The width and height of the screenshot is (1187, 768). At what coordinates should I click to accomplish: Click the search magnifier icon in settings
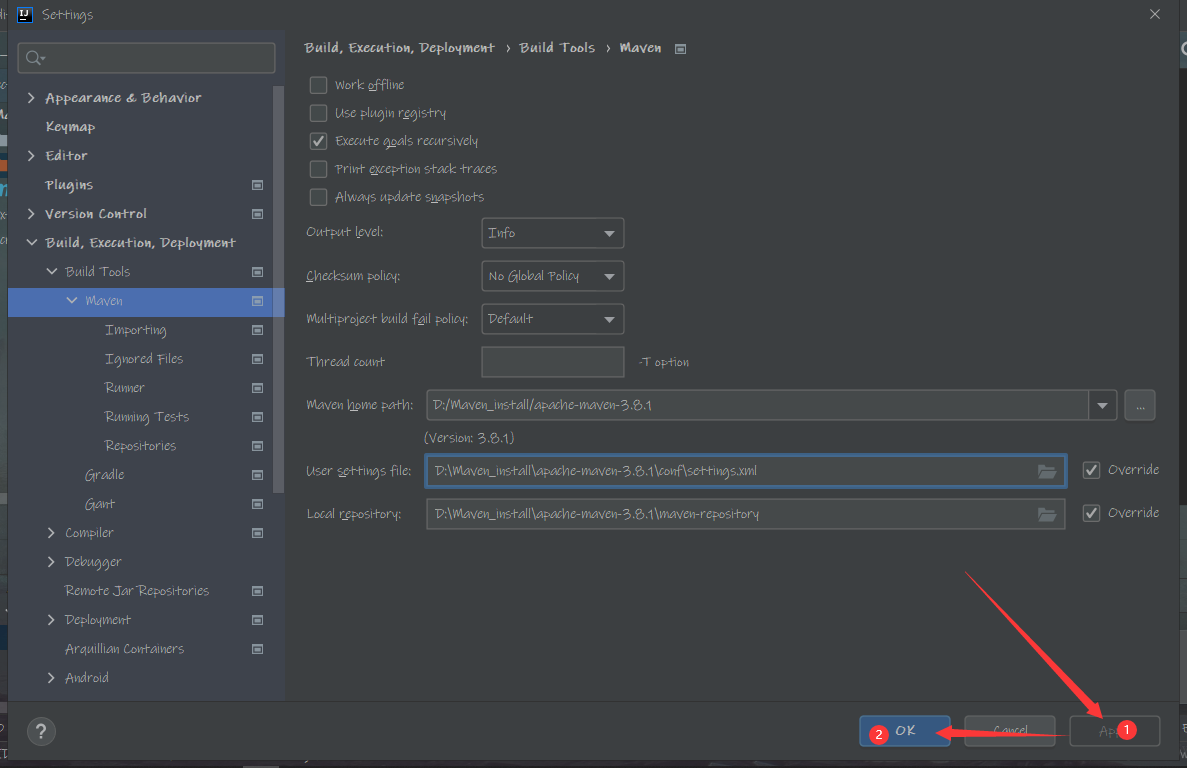click(35, 58)
